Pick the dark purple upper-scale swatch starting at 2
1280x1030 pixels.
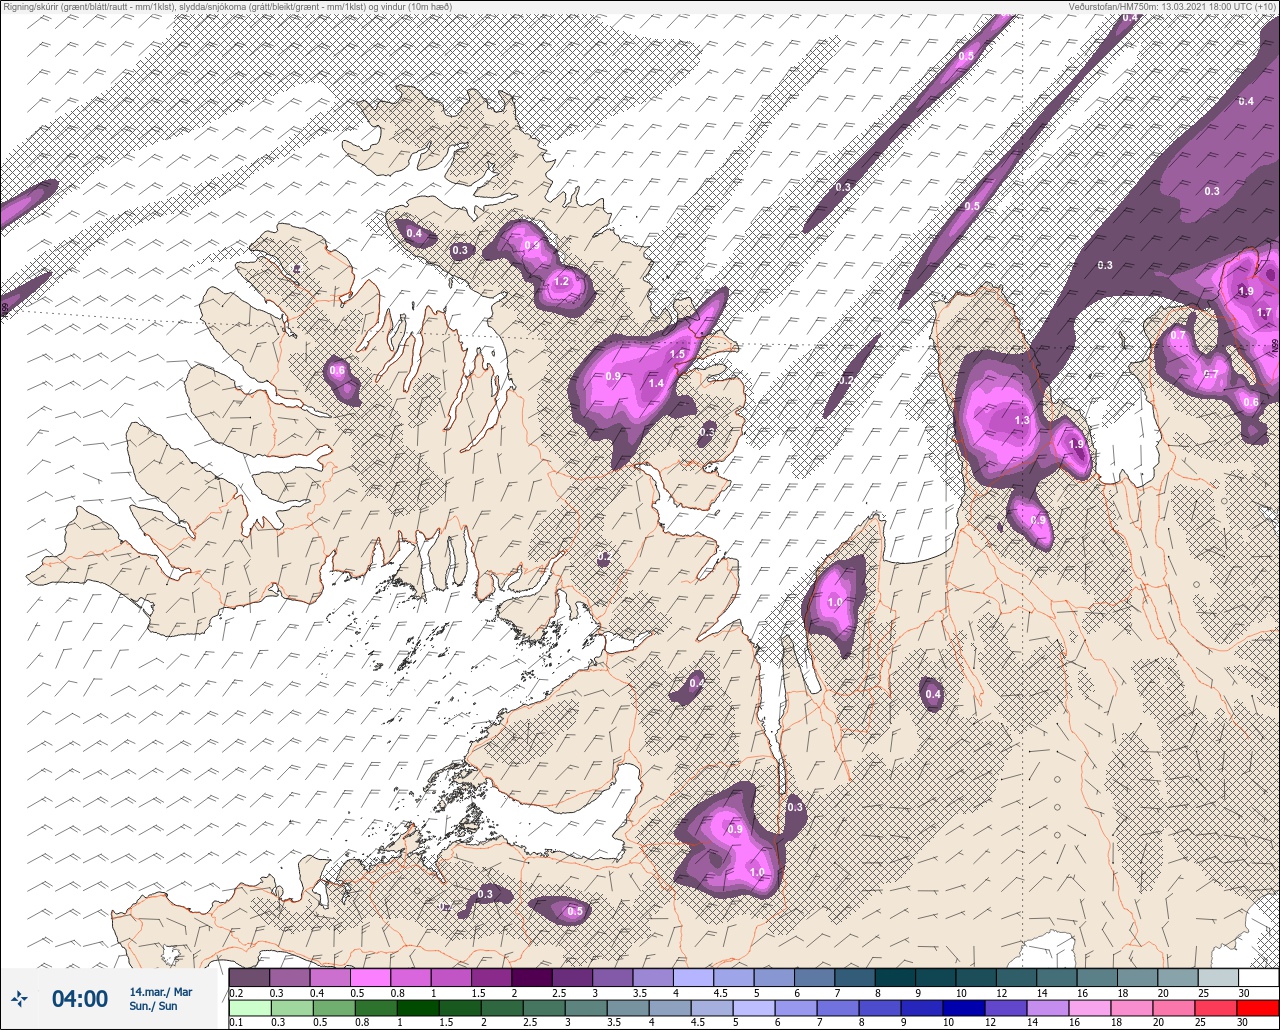pos(531,977)
